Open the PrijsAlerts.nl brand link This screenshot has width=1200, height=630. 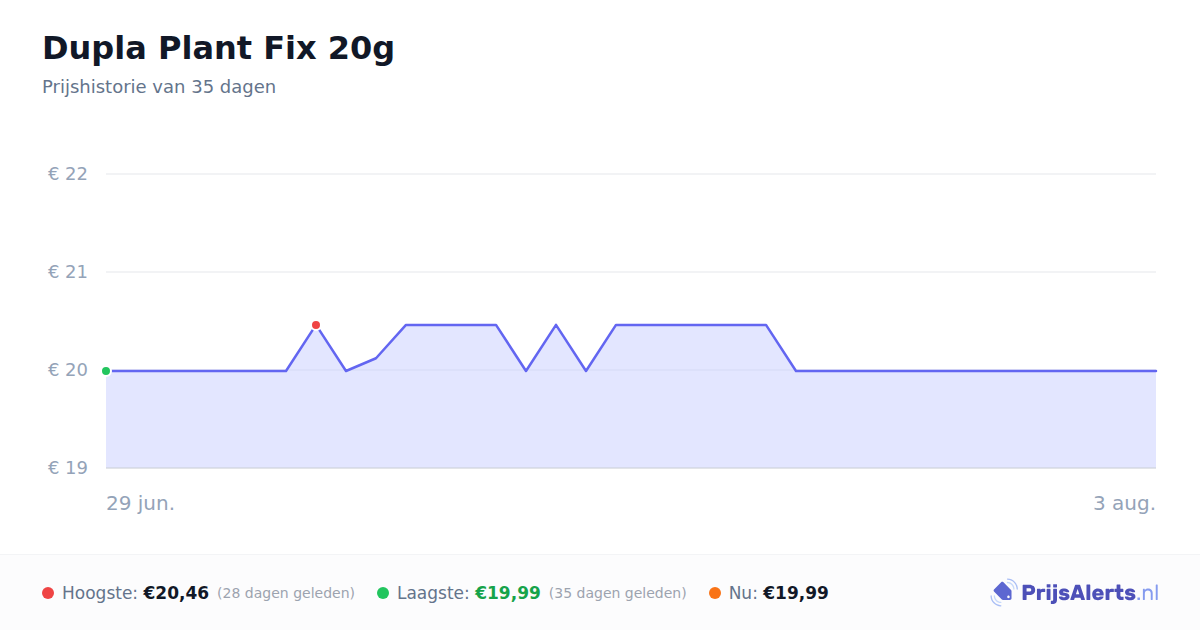tap(1075, 593)
